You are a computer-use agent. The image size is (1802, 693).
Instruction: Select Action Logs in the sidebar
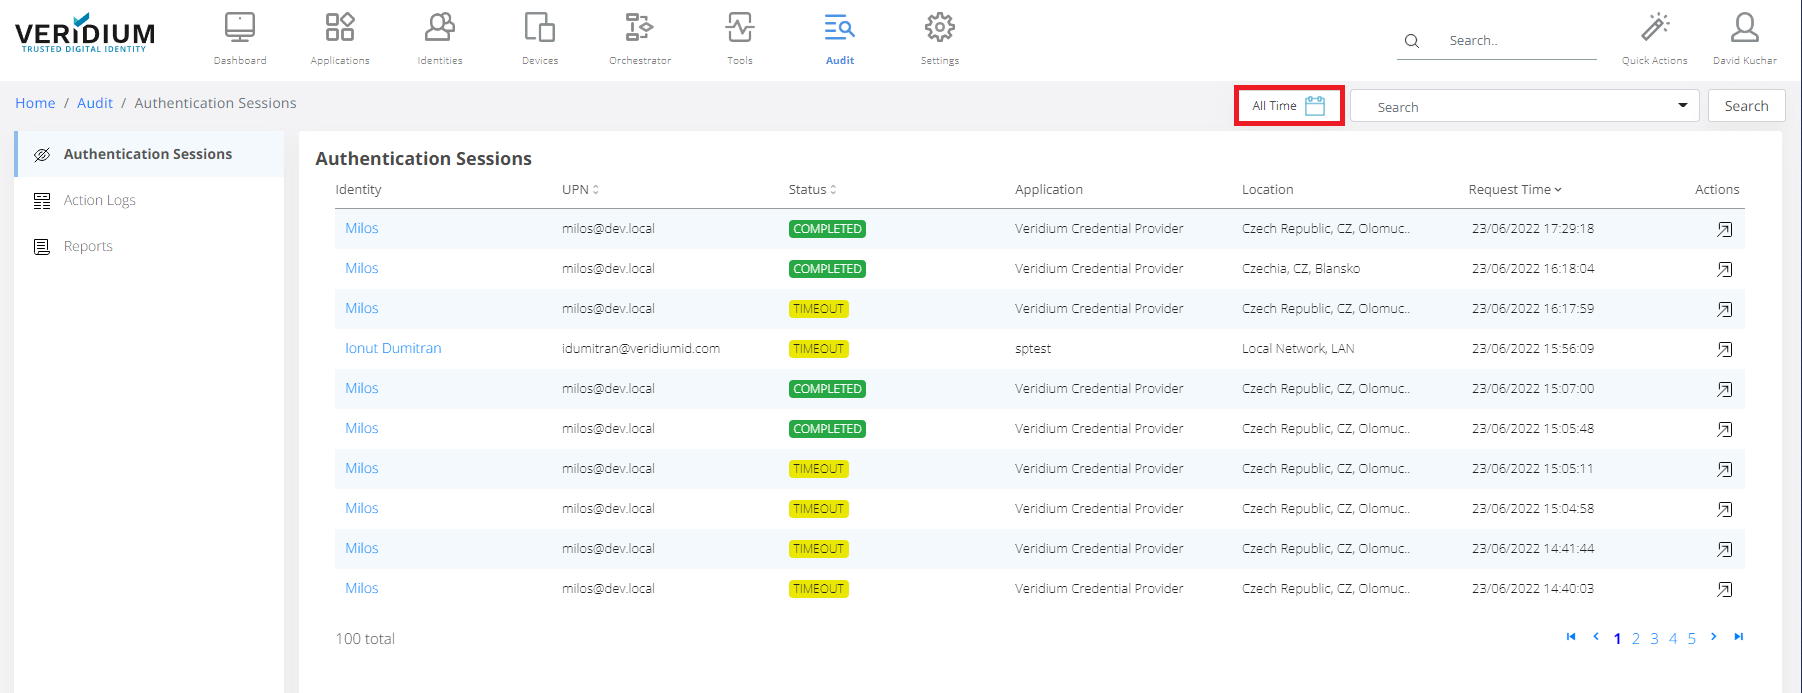click(99, 200)
